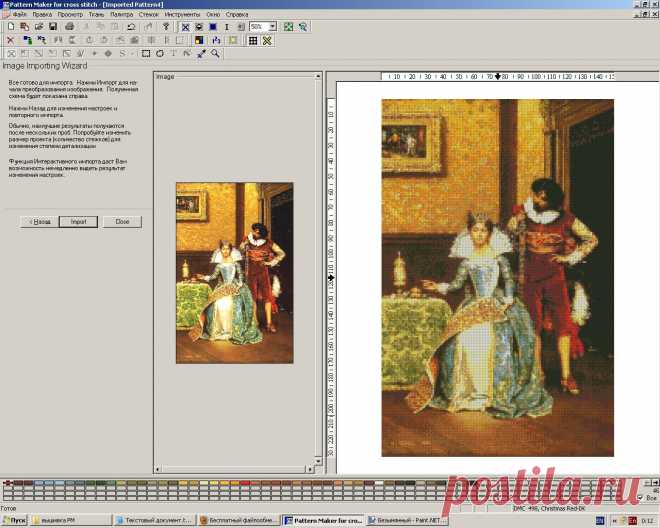Click the image panel vertical scrollbar down arrow
660x528 pixels.
pyautogui.click(x=318, y=461)
